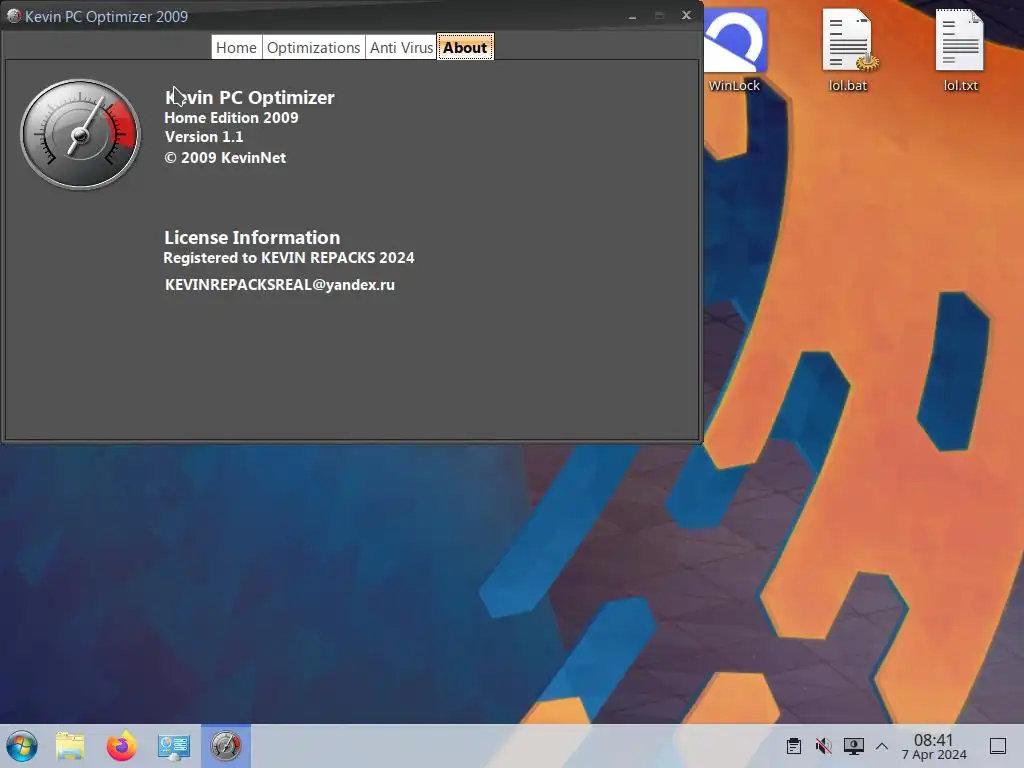
Task: Click the show desktop button
Action: [x=998, y=746]
